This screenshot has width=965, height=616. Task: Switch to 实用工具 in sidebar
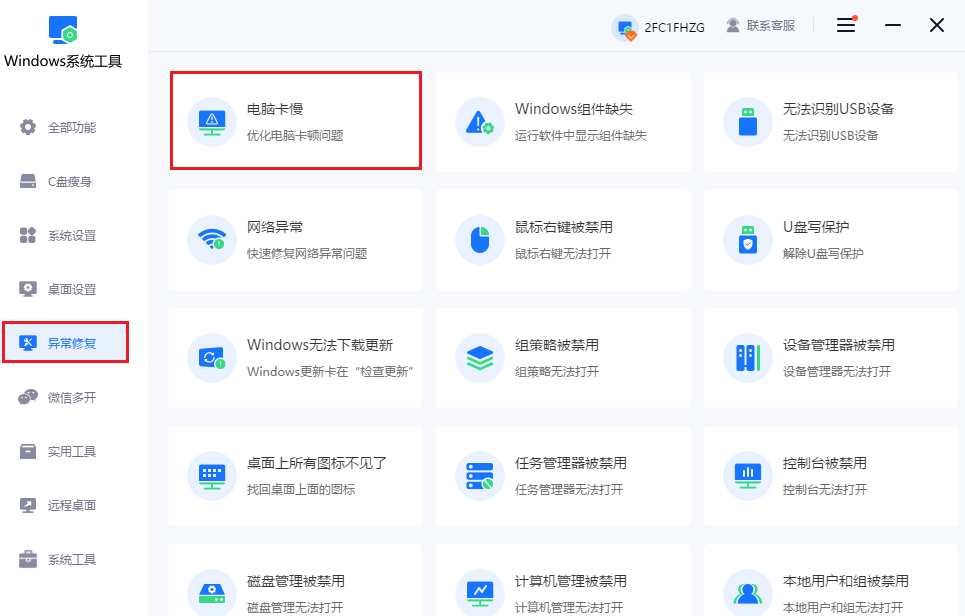(58, 451)
